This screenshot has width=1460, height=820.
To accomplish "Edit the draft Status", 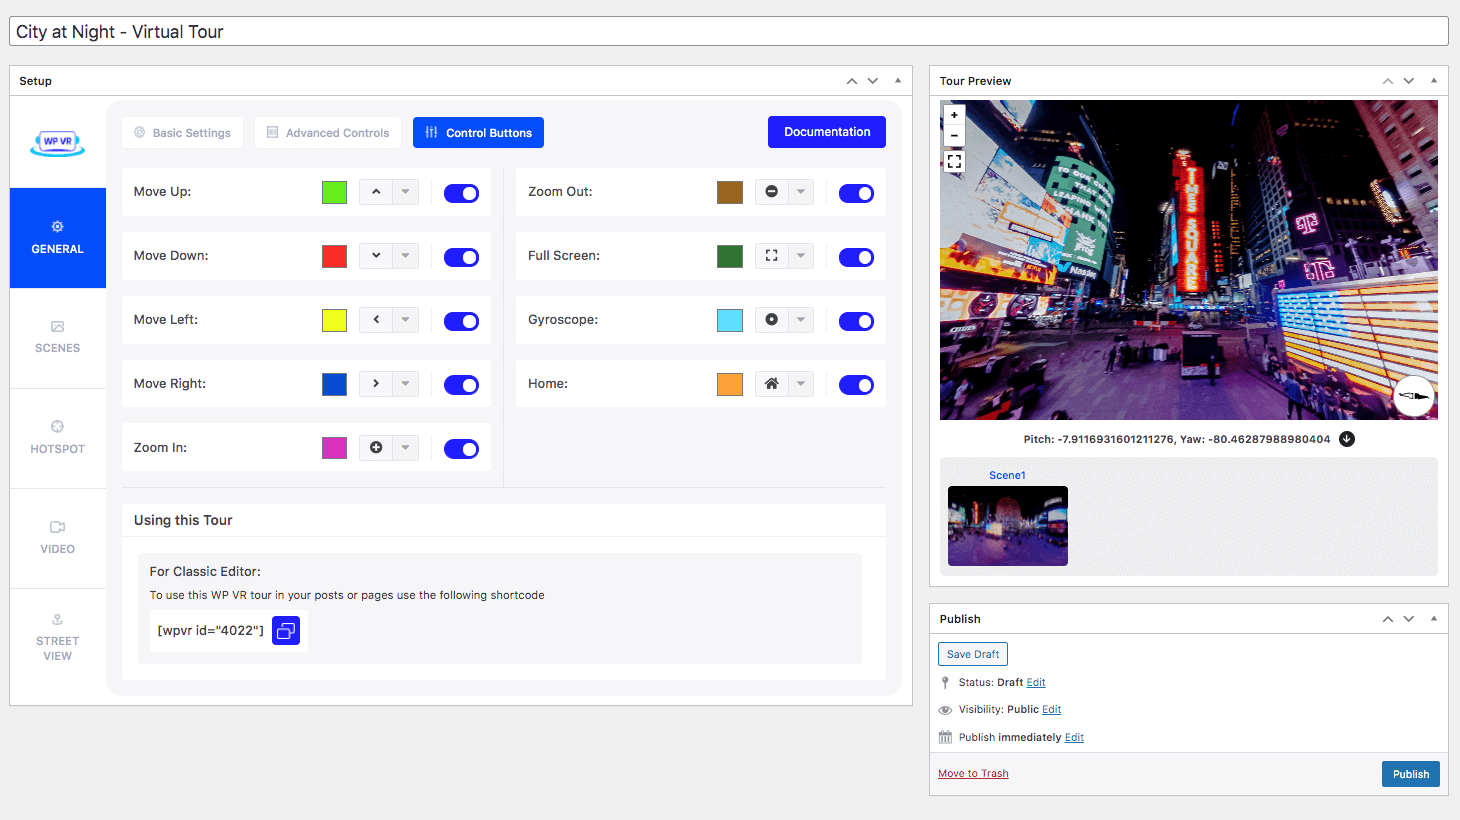I will [x=1036, y=683].
